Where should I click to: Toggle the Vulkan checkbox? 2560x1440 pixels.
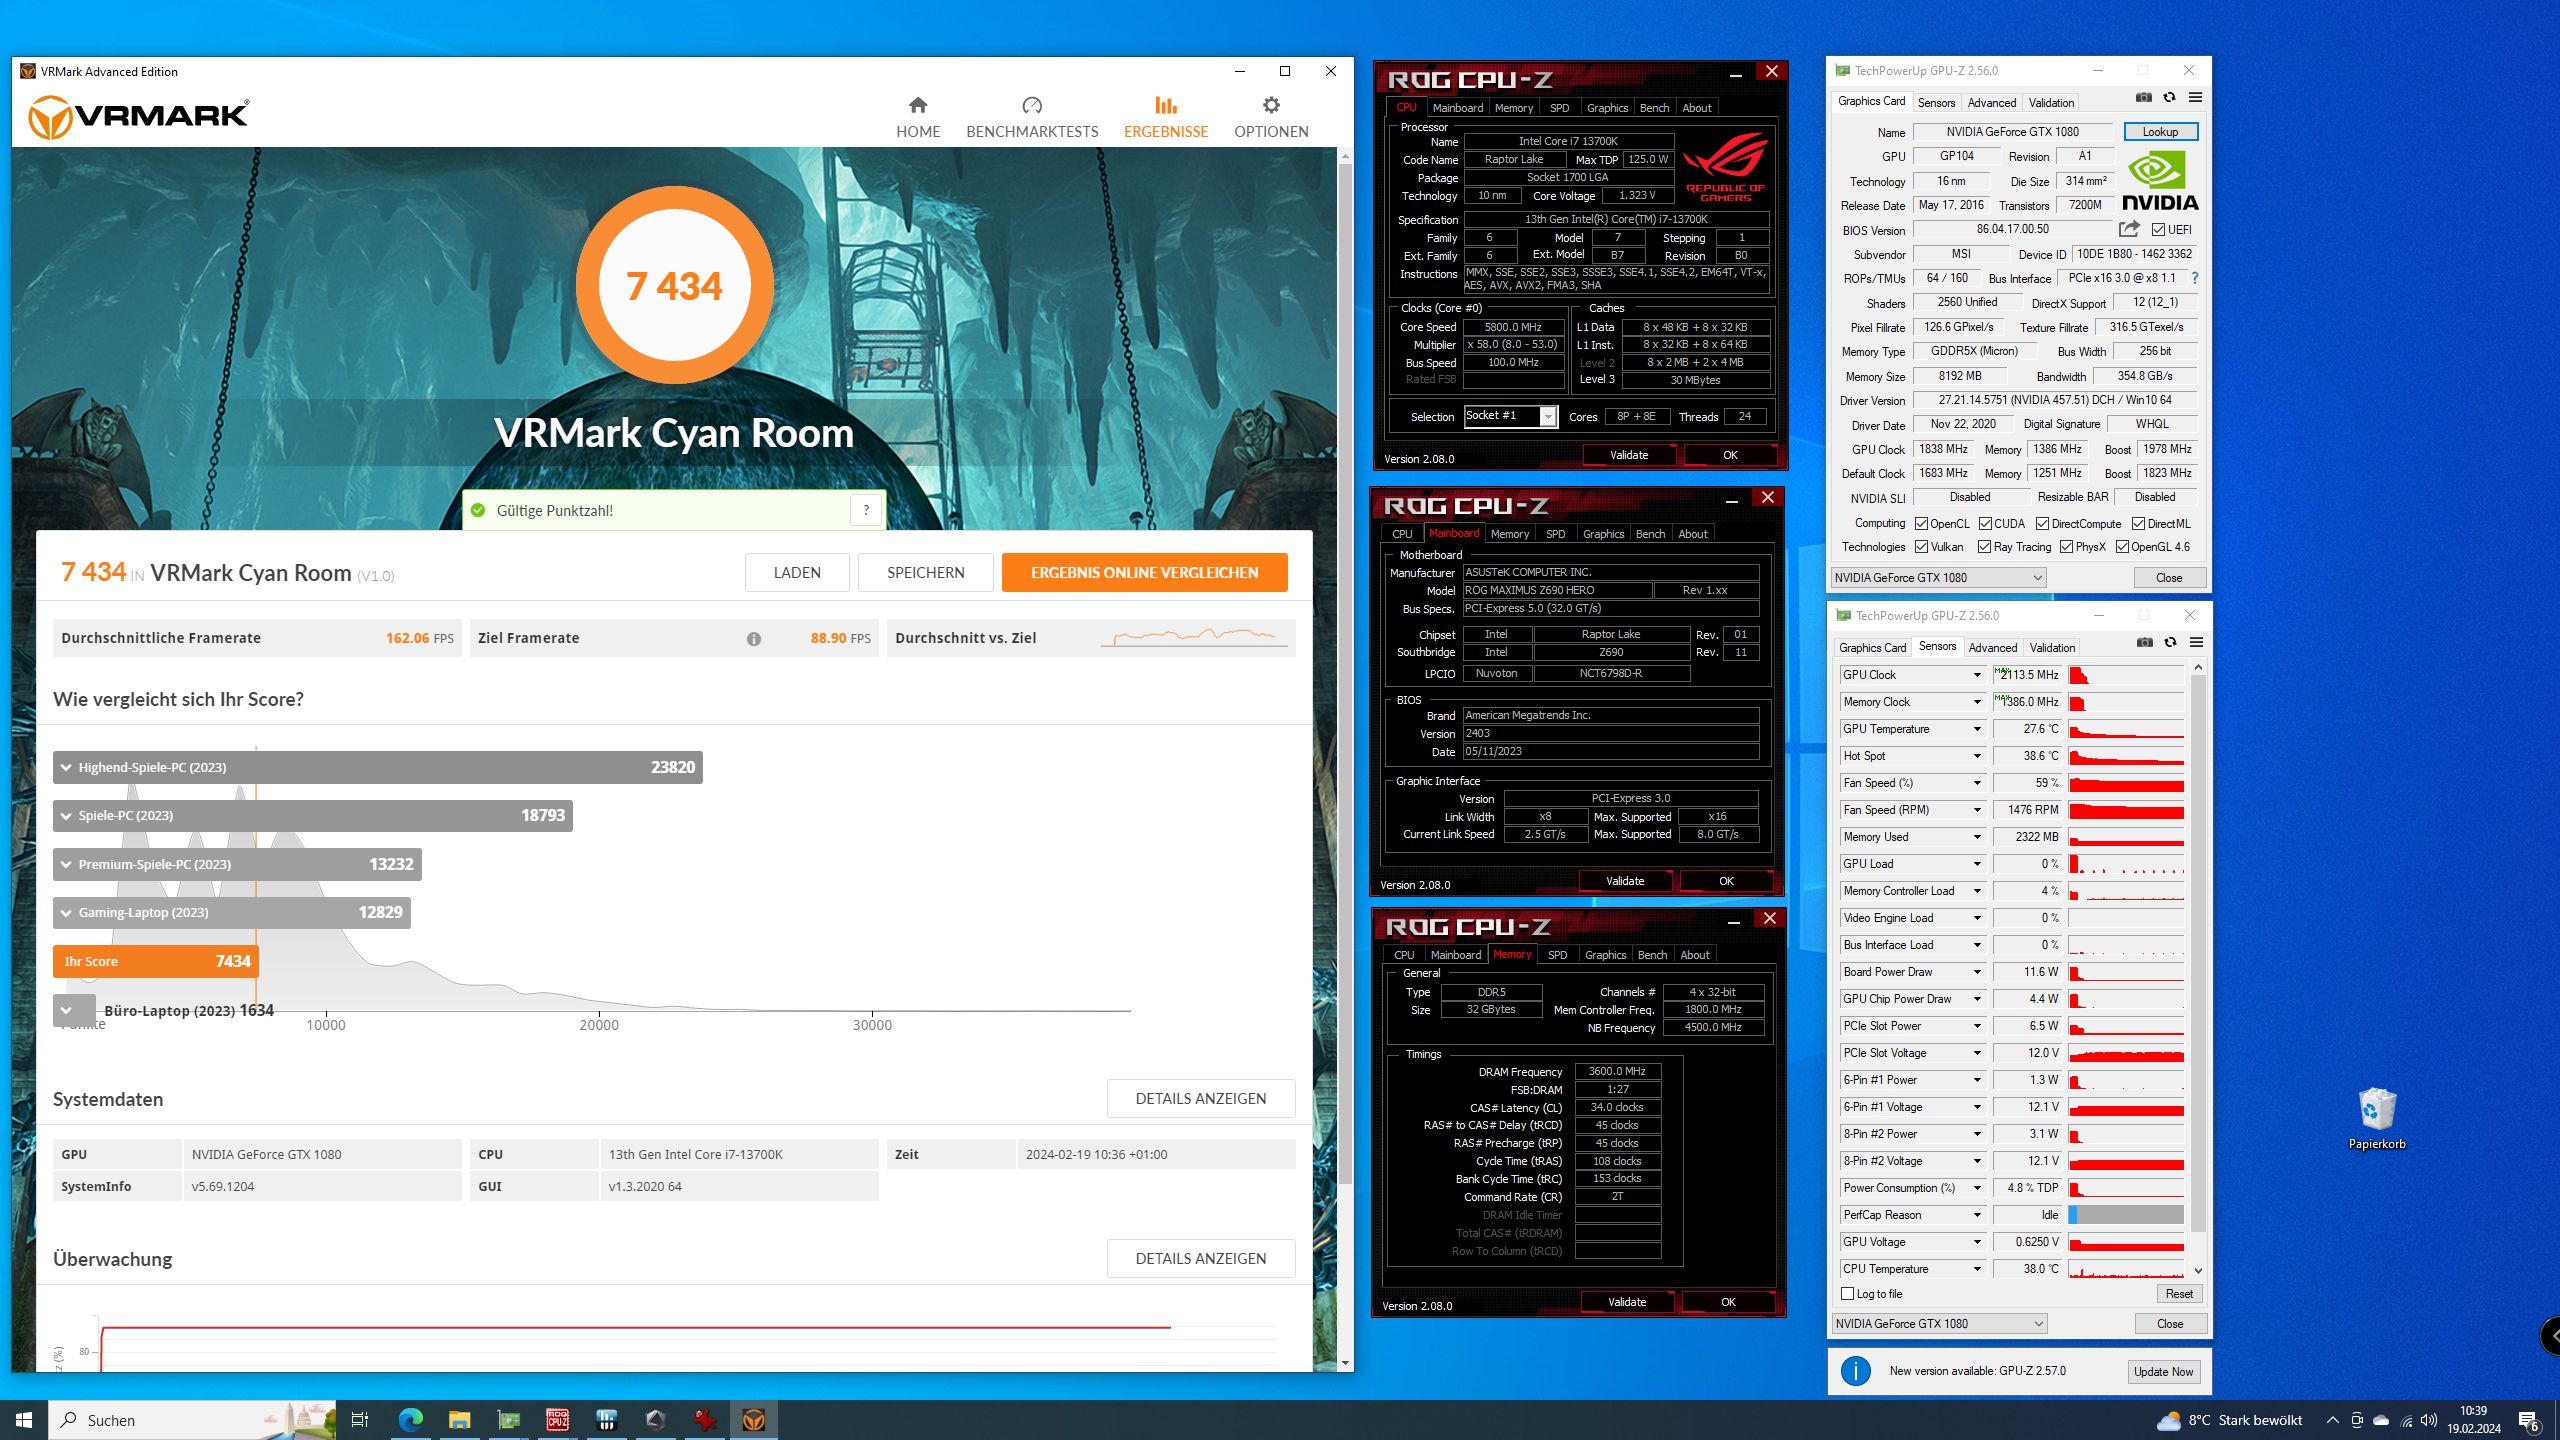(x=1921, y=547)
